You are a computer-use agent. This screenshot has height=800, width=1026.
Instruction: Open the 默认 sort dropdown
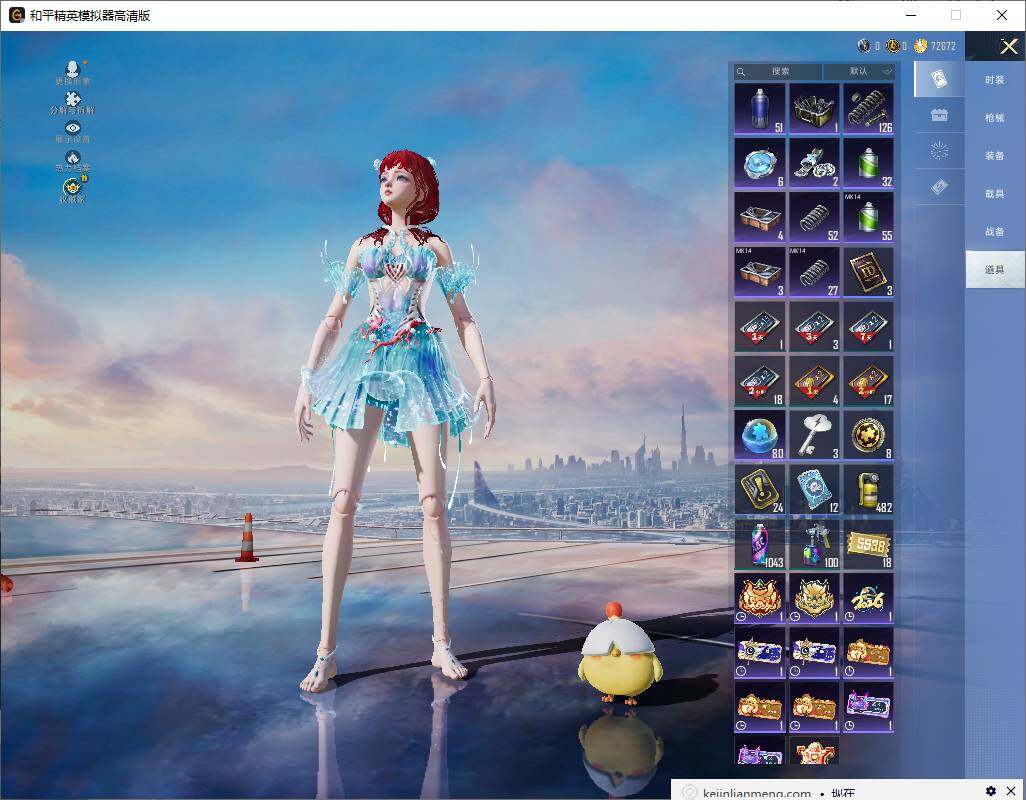pos(860,71)
